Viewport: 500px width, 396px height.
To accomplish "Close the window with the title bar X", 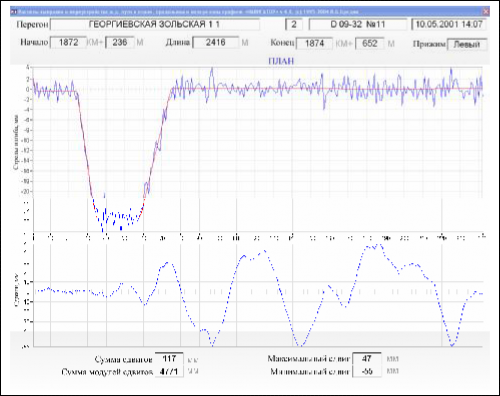I will (x=486, y=12).
